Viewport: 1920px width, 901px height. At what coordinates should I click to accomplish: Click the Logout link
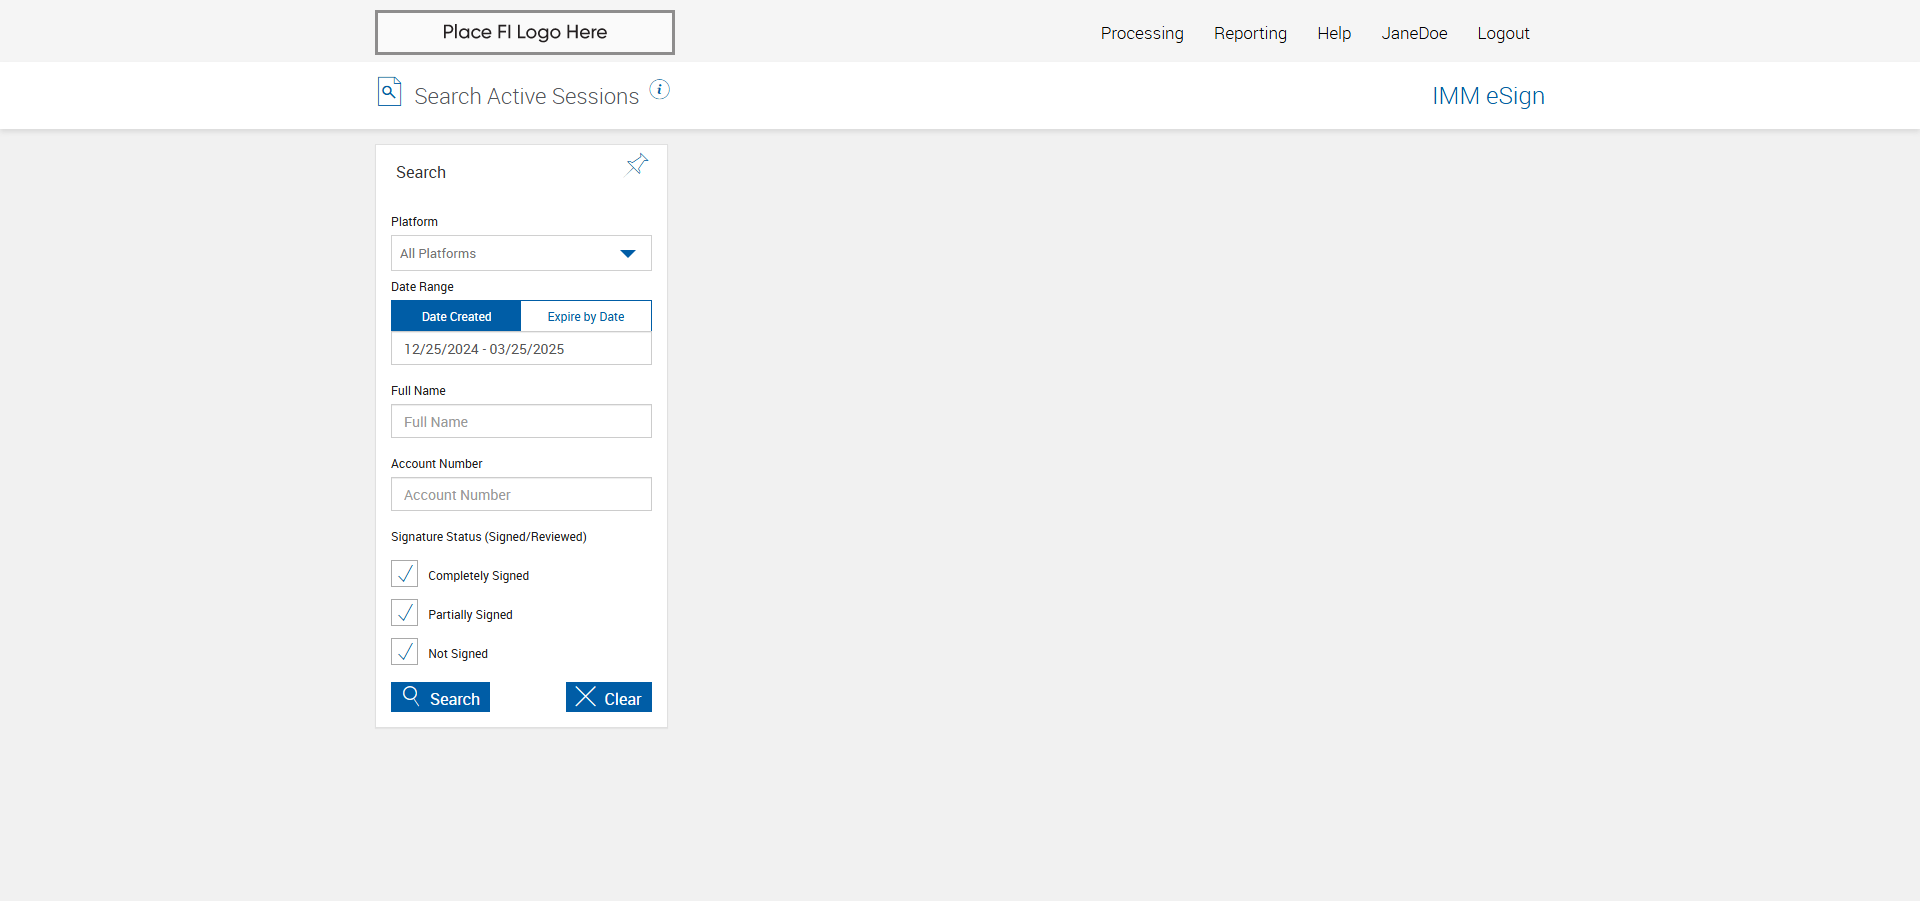click(1503, 33)
